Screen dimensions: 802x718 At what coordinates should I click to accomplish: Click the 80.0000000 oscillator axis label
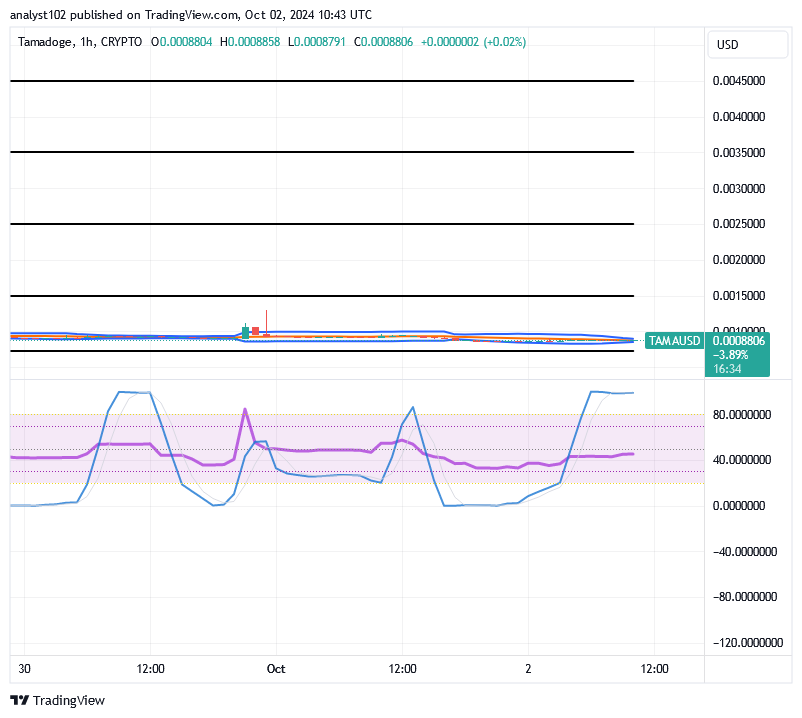pos(745,414)
